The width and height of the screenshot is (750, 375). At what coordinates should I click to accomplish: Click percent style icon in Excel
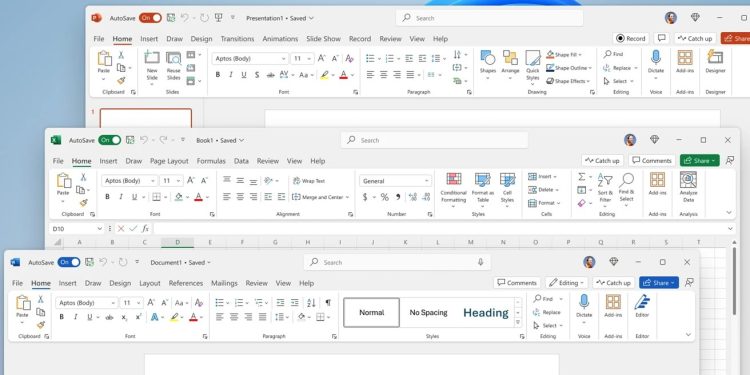click(x=385, y=197)
